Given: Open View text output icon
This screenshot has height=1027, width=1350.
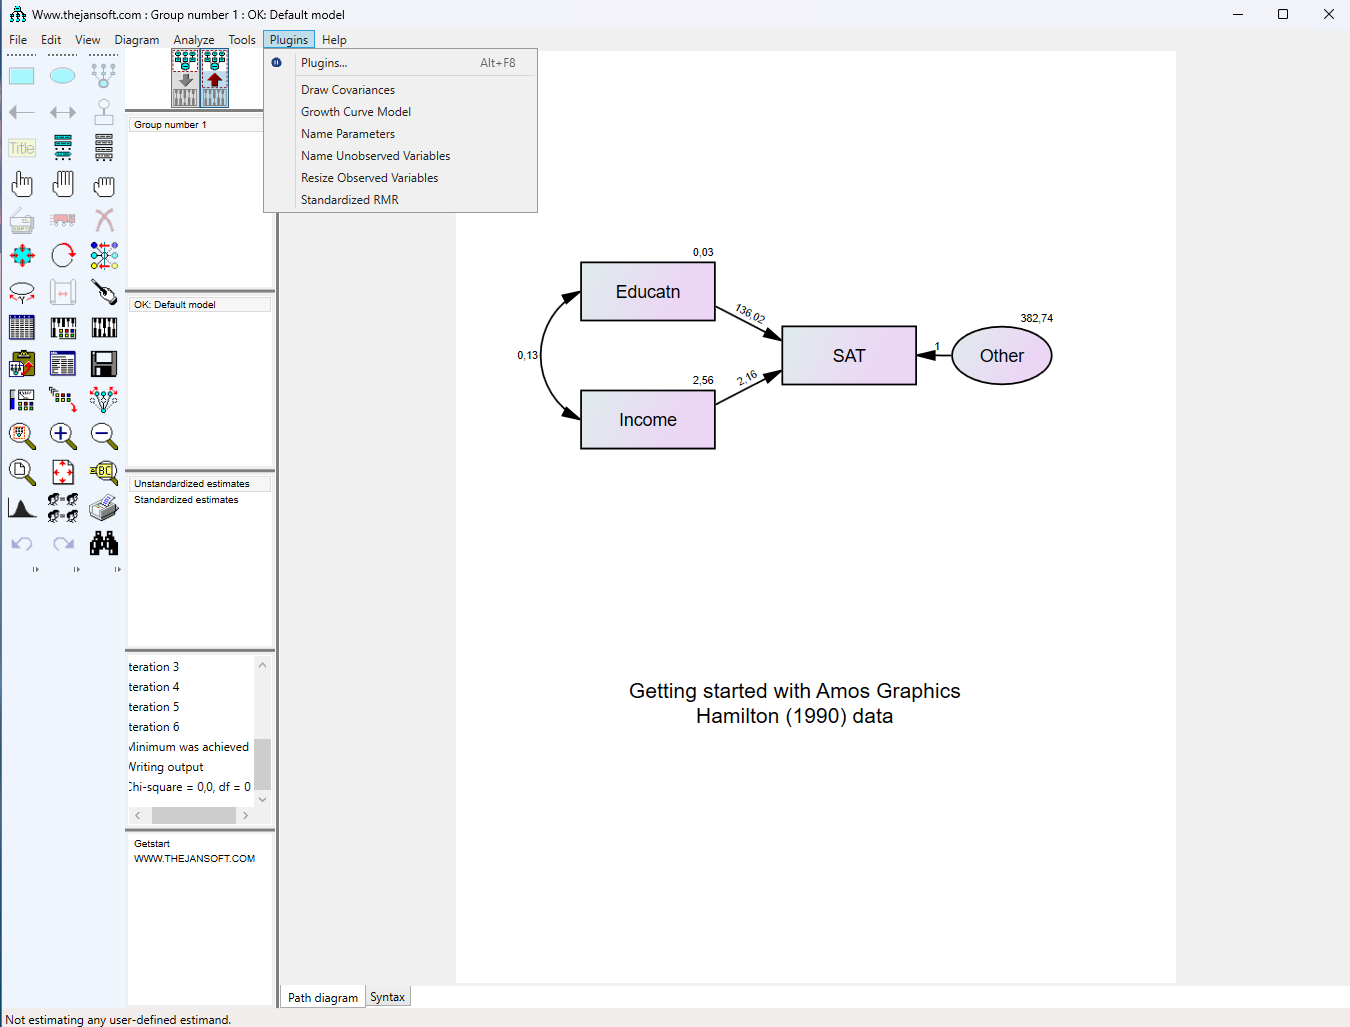Looking at the screenshot, I should click(x=63, y=364).
